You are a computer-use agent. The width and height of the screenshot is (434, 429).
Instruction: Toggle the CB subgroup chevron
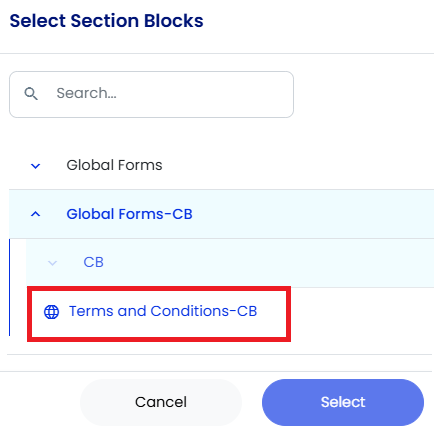point(52,263)
